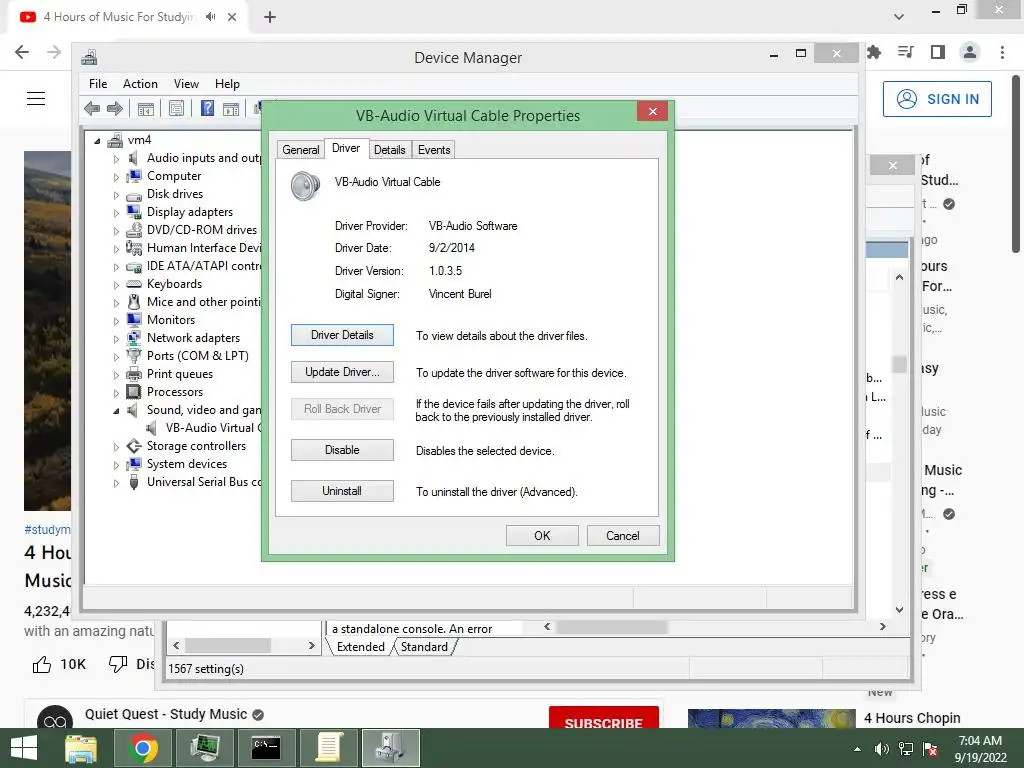Open the Chrome three-dot menu
Screen dimensions: 1024x768
(x=1002, y=52)
